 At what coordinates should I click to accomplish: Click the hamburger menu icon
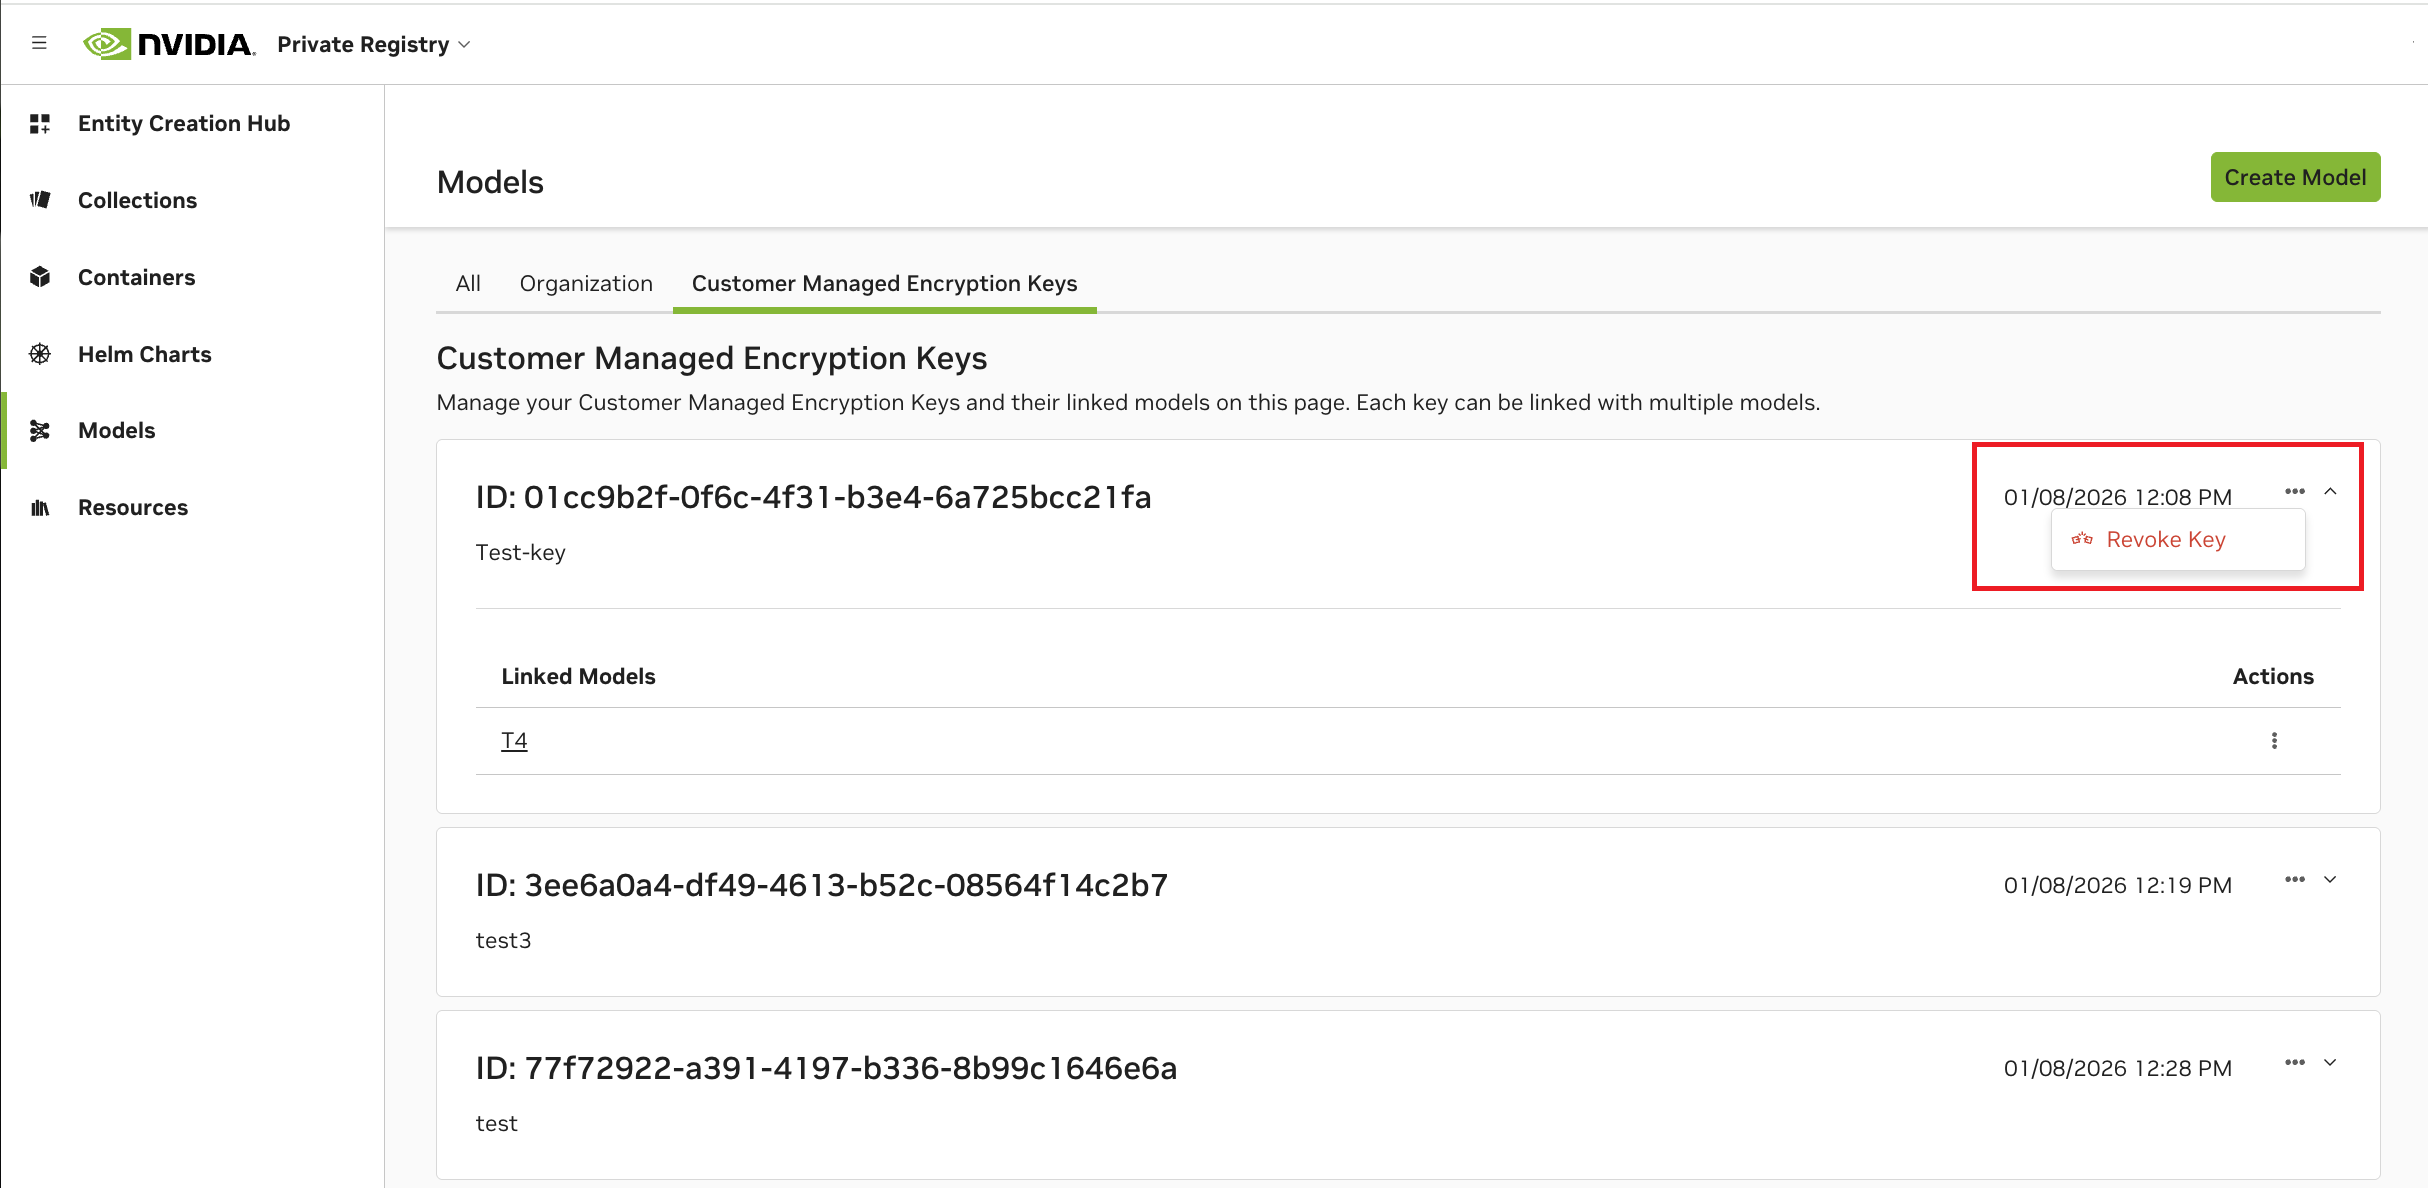pyautogui.click(x=39, y=43)
